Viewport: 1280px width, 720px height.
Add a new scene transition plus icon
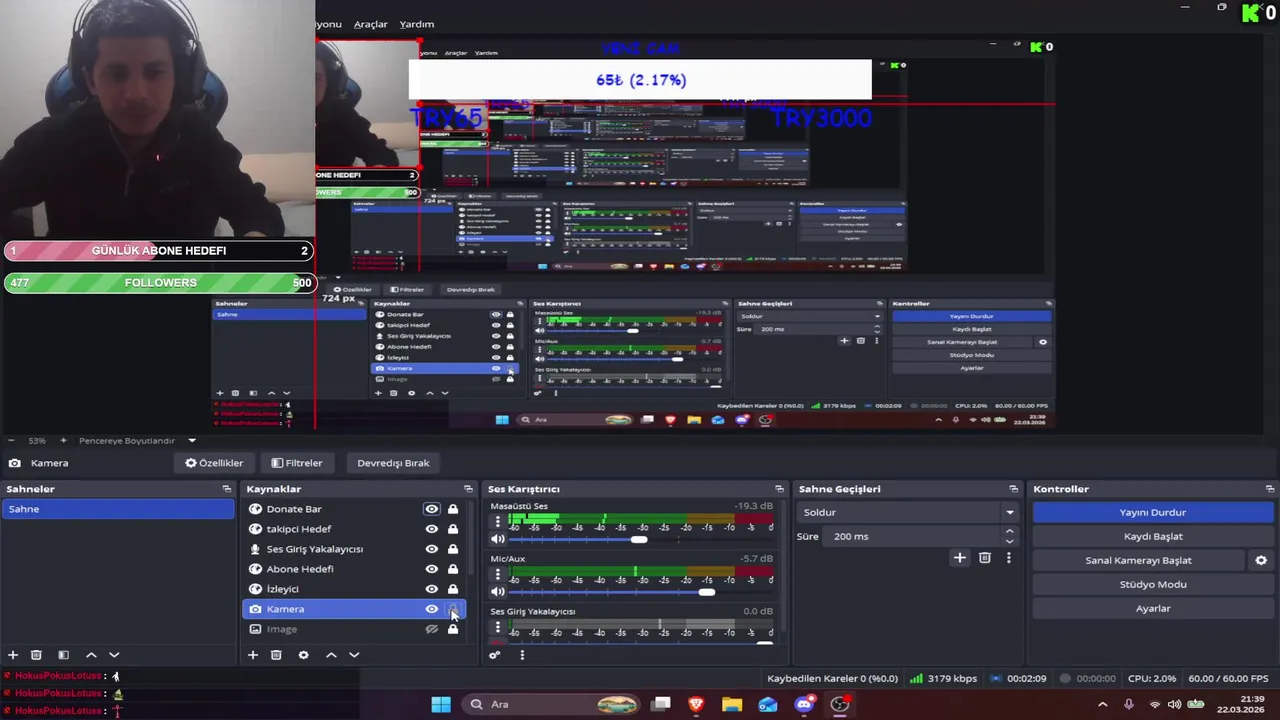(x=960, y=558)
